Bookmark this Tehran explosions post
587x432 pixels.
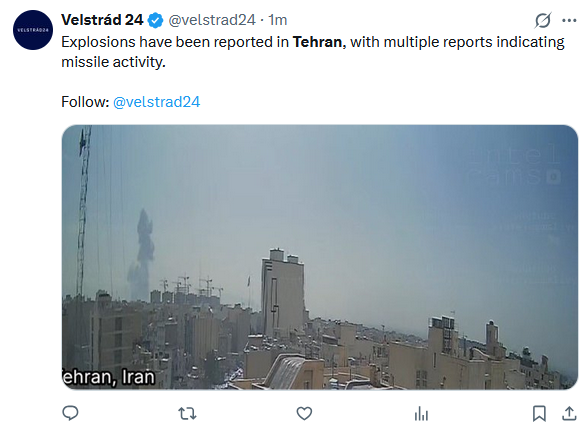click(x=539, y=414)
